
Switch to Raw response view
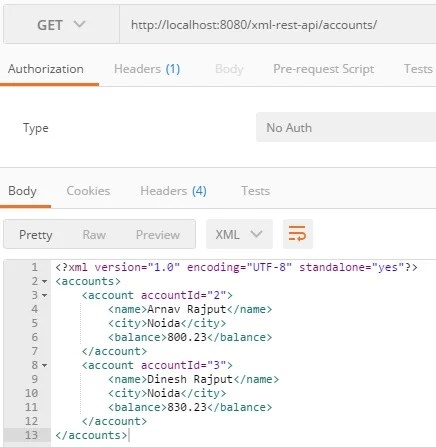94,235
